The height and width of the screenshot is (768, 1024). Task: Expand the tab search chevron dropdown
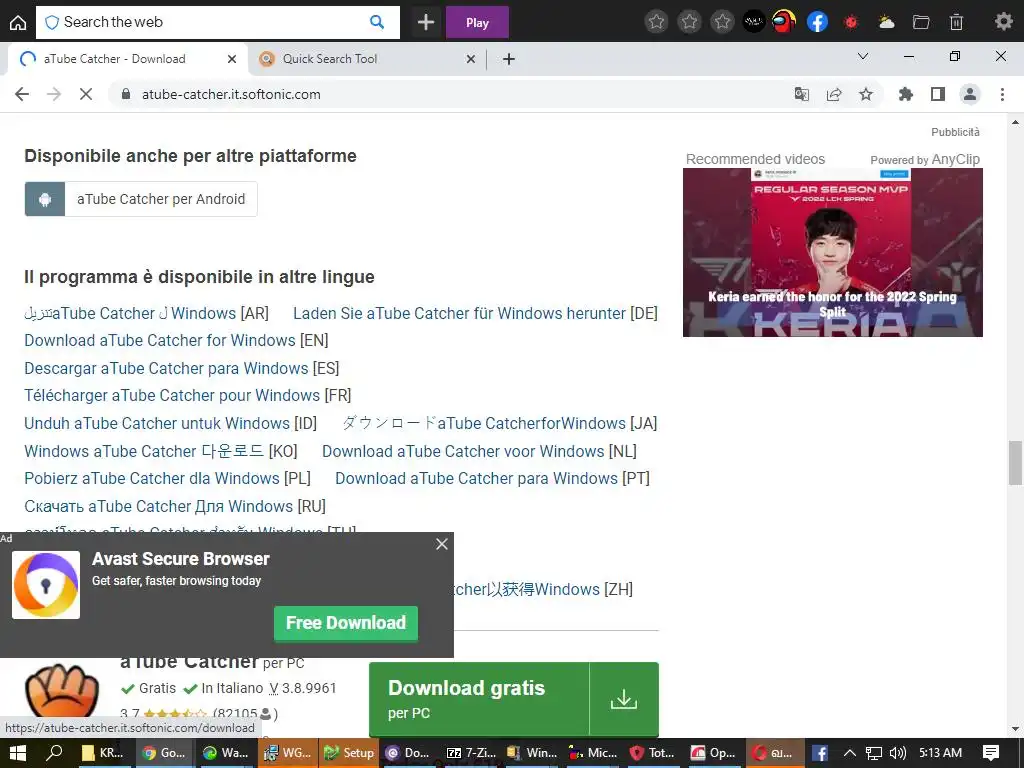863,56
